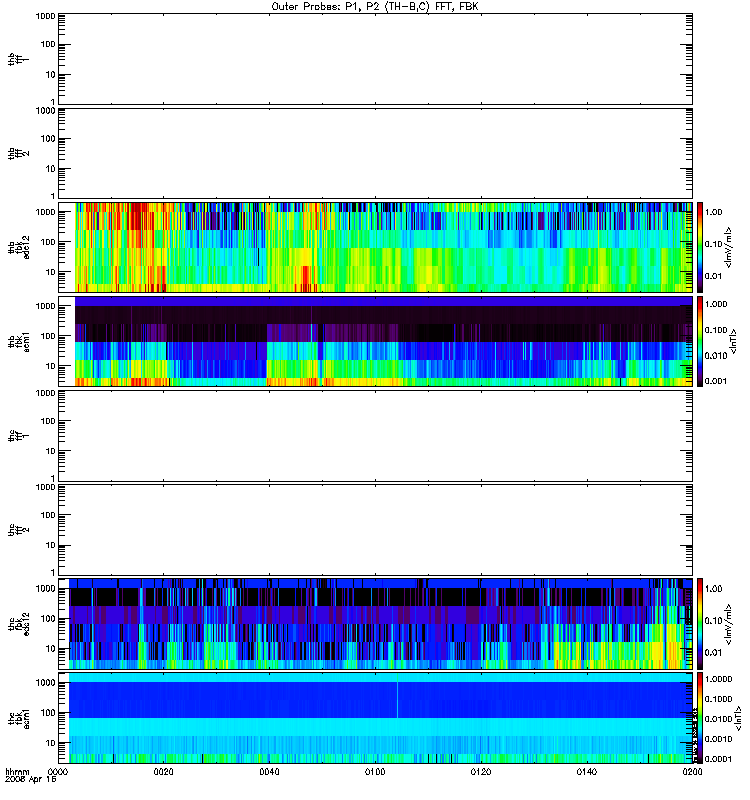Click the thc fbk scm1 color bar
This screenshot has width=750, height=800.
tap(700, 718)
